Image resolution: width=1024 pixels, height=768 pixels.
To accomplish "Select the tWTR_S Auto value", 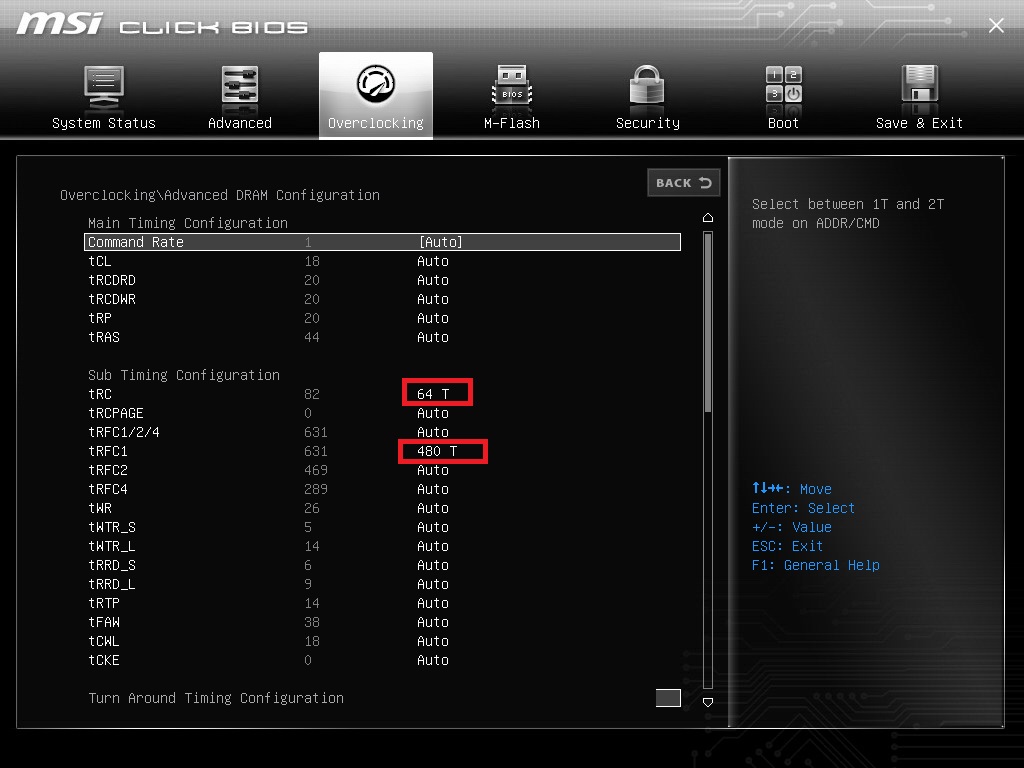I will [x=433, y=527].
